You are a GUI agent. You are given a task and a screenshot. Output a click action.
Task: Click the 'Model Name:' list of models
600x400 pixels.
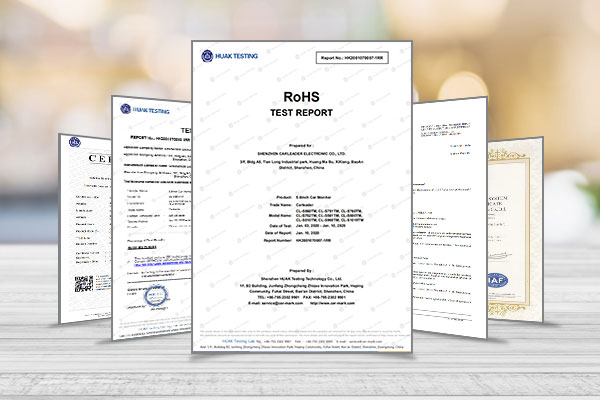tap(316, 216)
